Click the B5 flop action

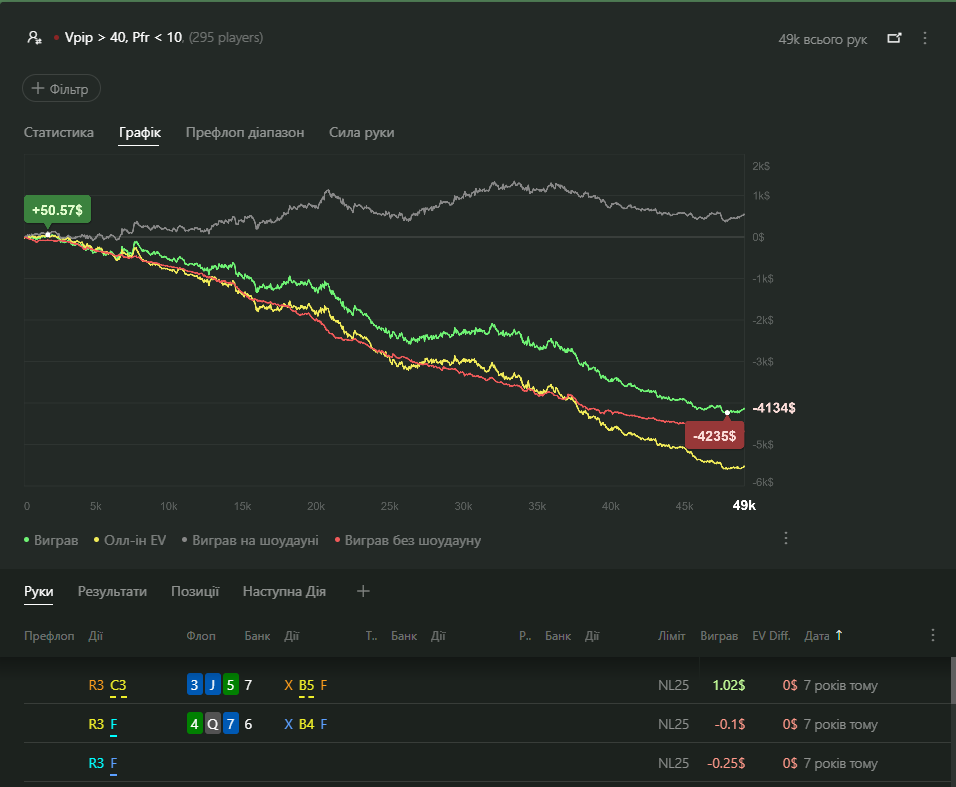coord(306,685)
